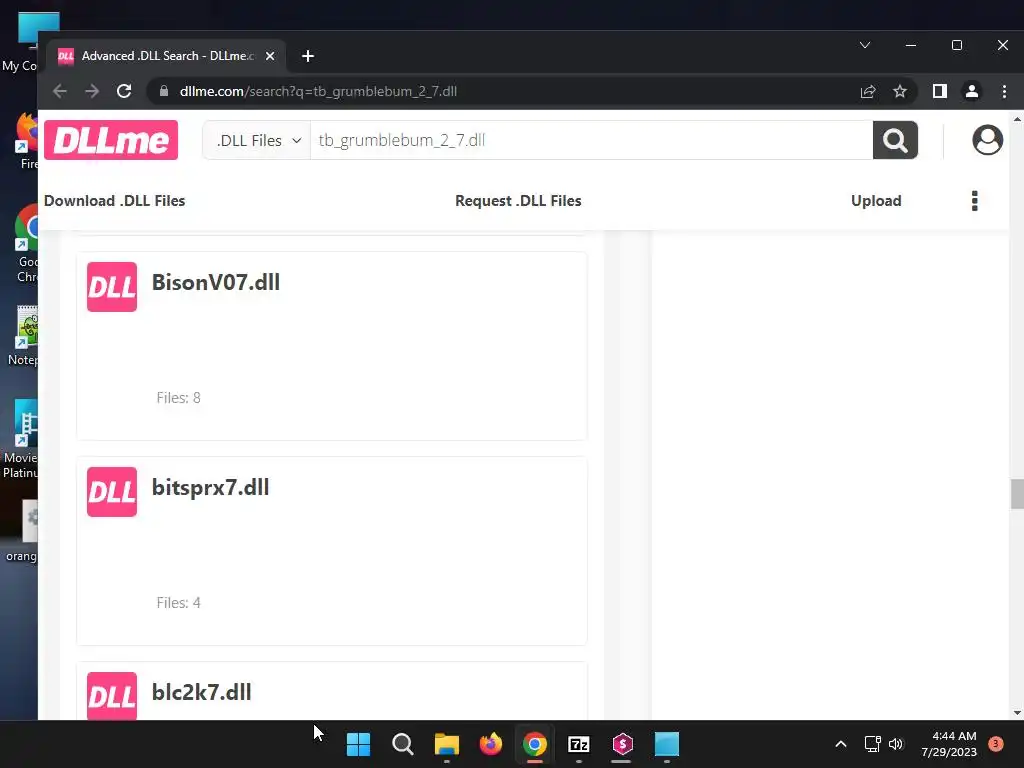Open the volume control in tray
This screenshot has height=768, width=1024.
click(896, 744)
